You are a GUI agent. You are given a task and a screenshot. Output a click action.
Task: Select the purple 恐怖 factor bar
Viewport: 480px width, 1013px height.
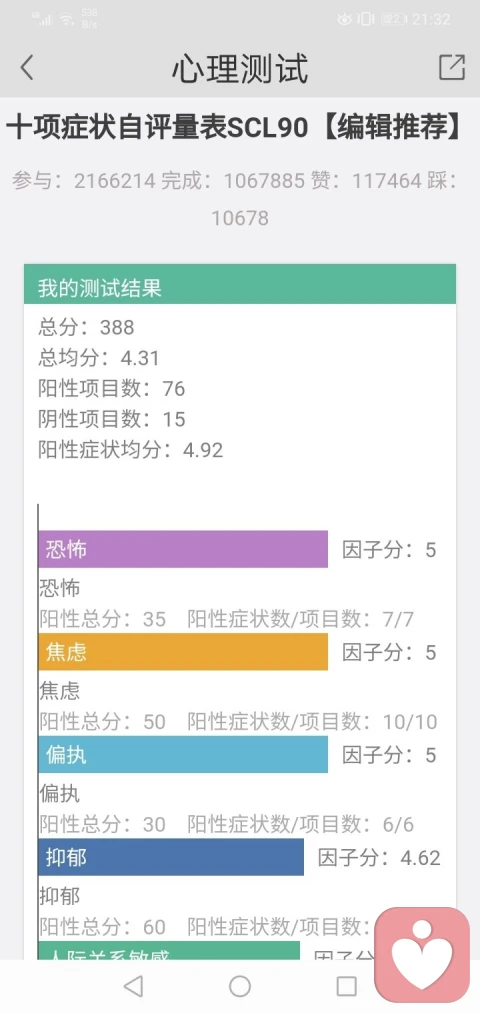pyautogui.click(x=183, y=549)
